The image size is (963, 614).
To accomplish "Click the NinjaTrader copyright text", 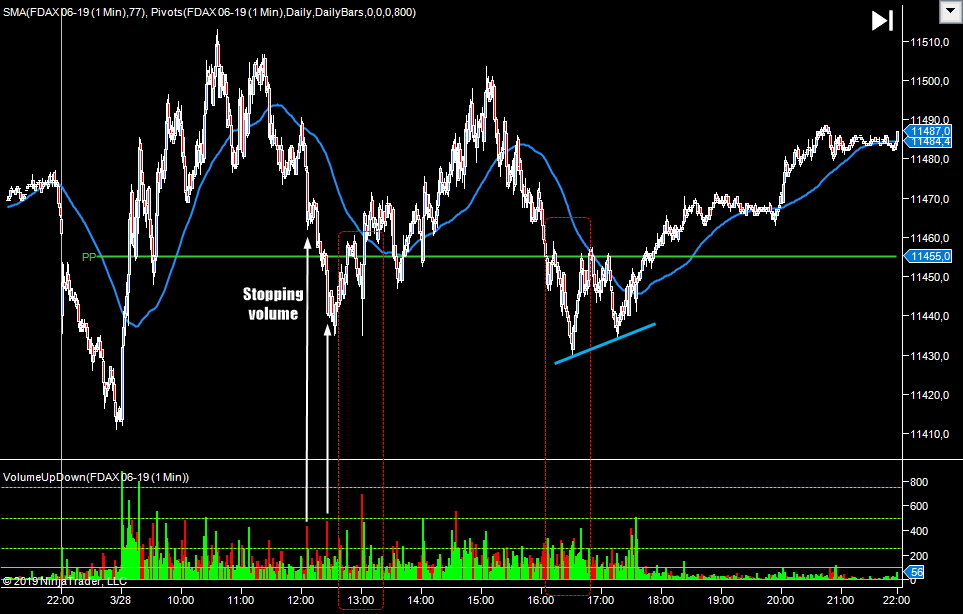I will 64,580.
